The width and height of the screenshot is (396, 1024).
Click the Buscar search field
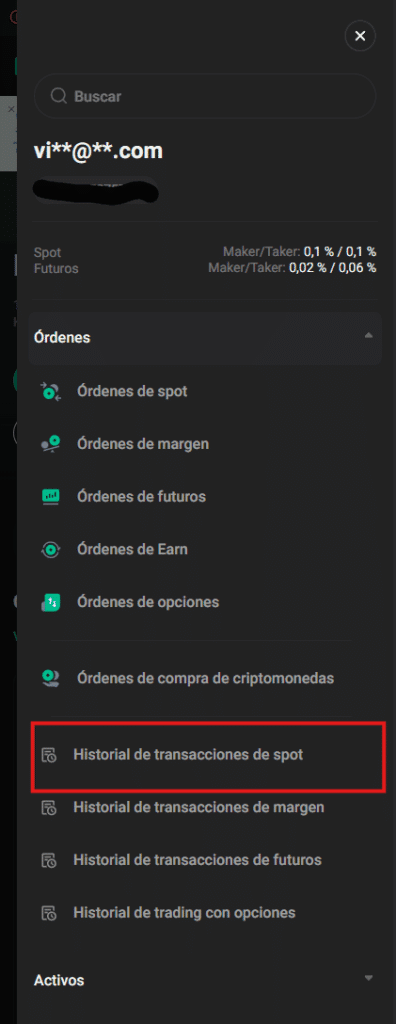pyautogui.click(x=205, y=96)
